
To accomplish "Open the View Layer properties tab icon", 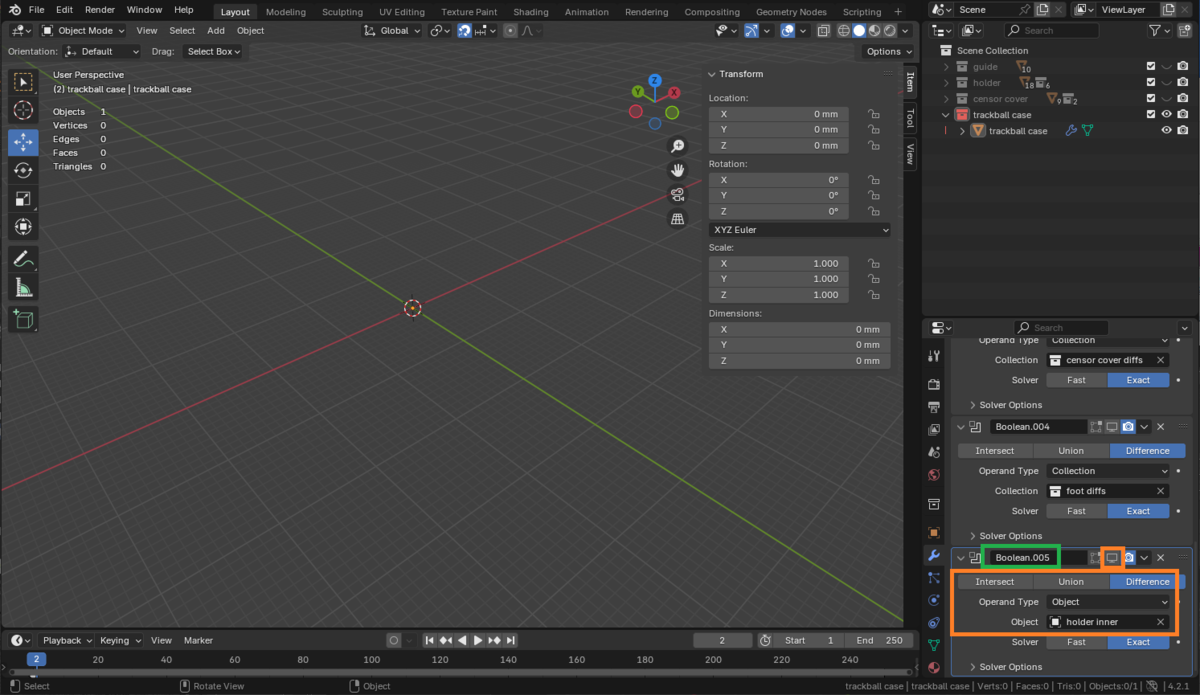I will click(x=934, y=430).
